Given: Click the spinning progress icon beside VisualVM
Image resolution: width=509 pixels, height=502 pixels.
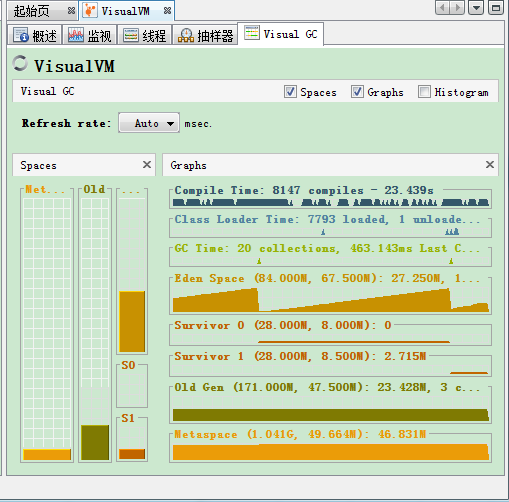Looking at the screenshot, I should tap(20, 63).
